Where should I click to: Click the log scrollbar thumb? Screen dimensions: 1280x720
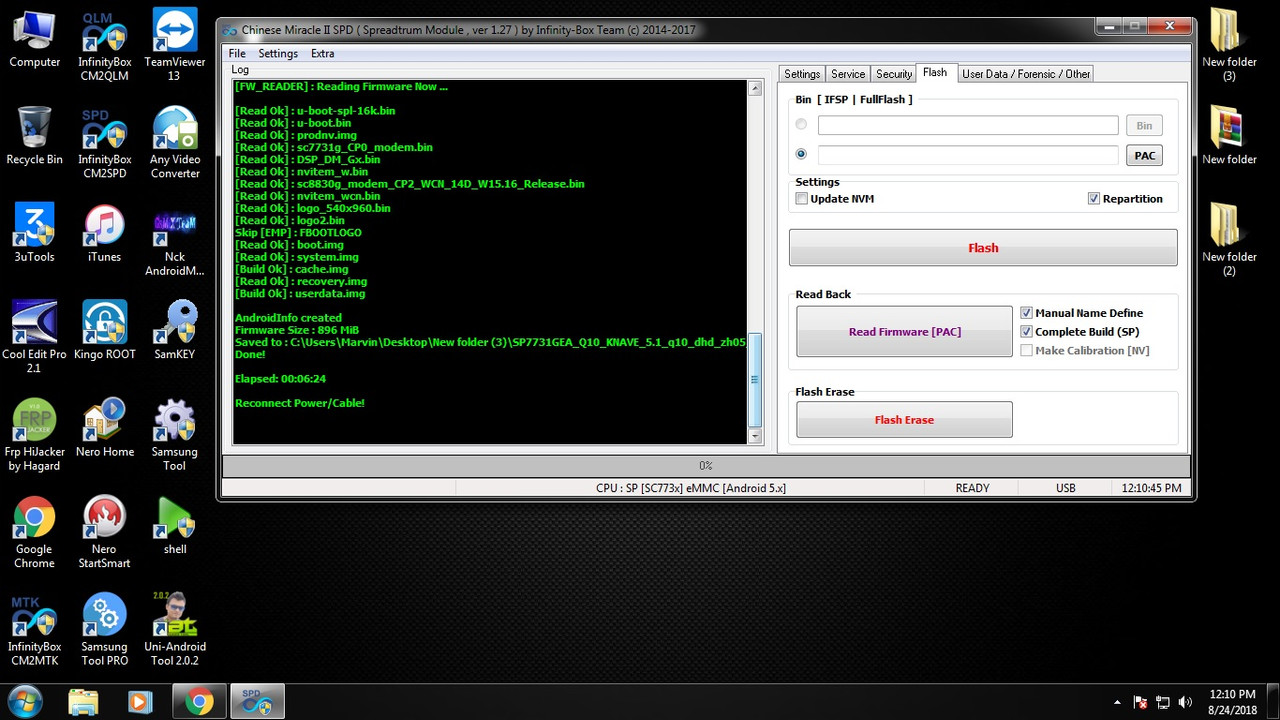coord(755,380)
